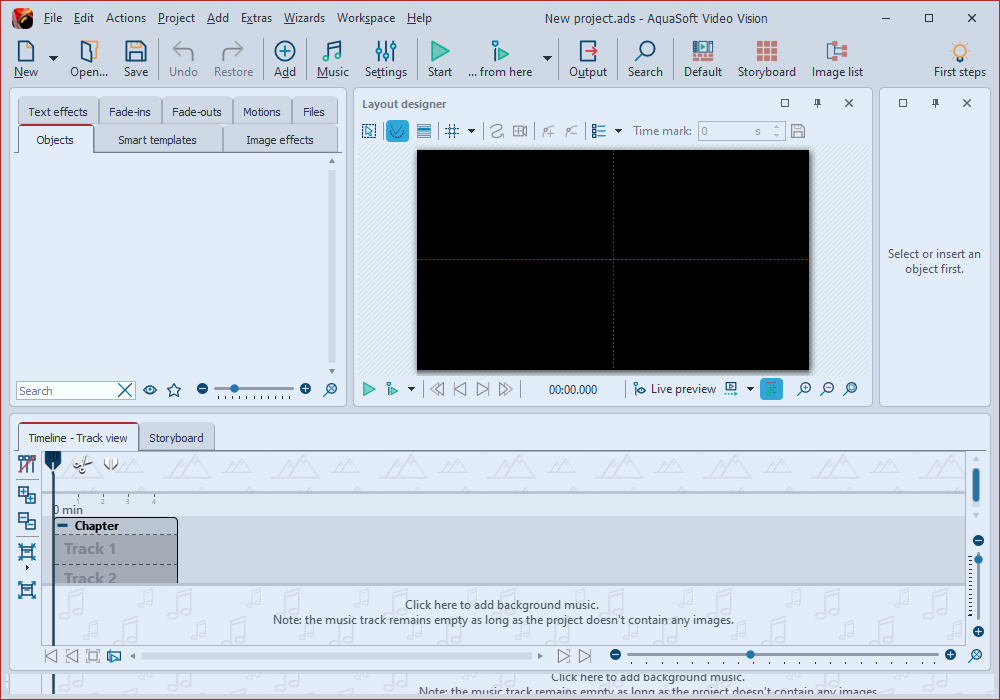Toggle the favorites star in the toolbox
1000x700 pixels.
pyautogui.click(x=174, y=390)
